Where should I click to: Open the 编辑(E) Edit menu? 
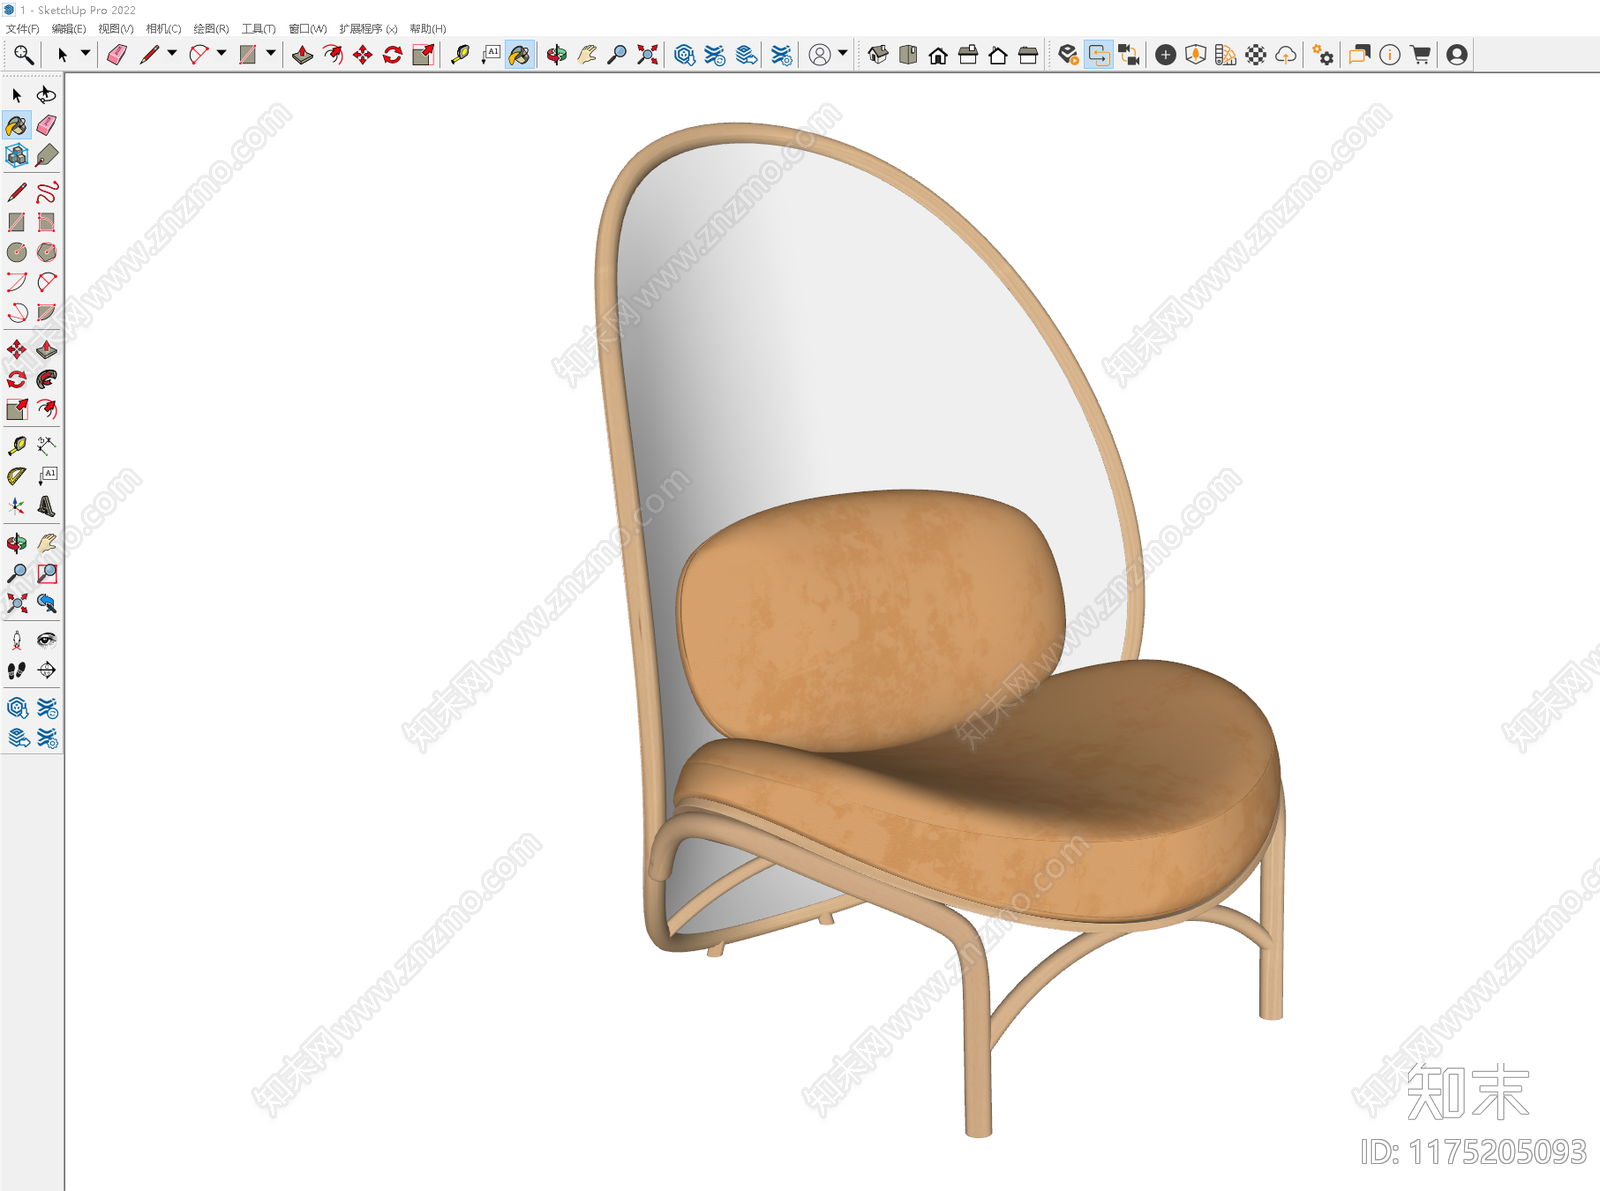(x=69, y=29)
